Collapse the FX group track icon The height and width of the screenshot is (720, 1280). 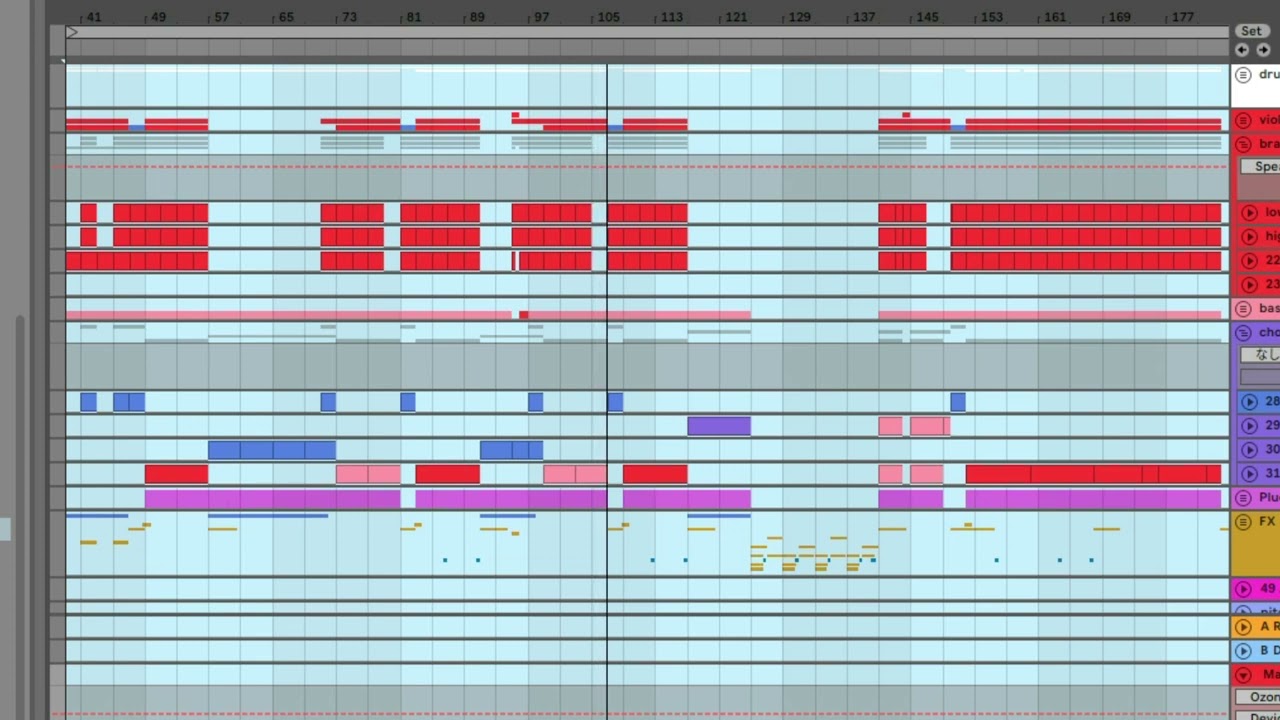1243,522
